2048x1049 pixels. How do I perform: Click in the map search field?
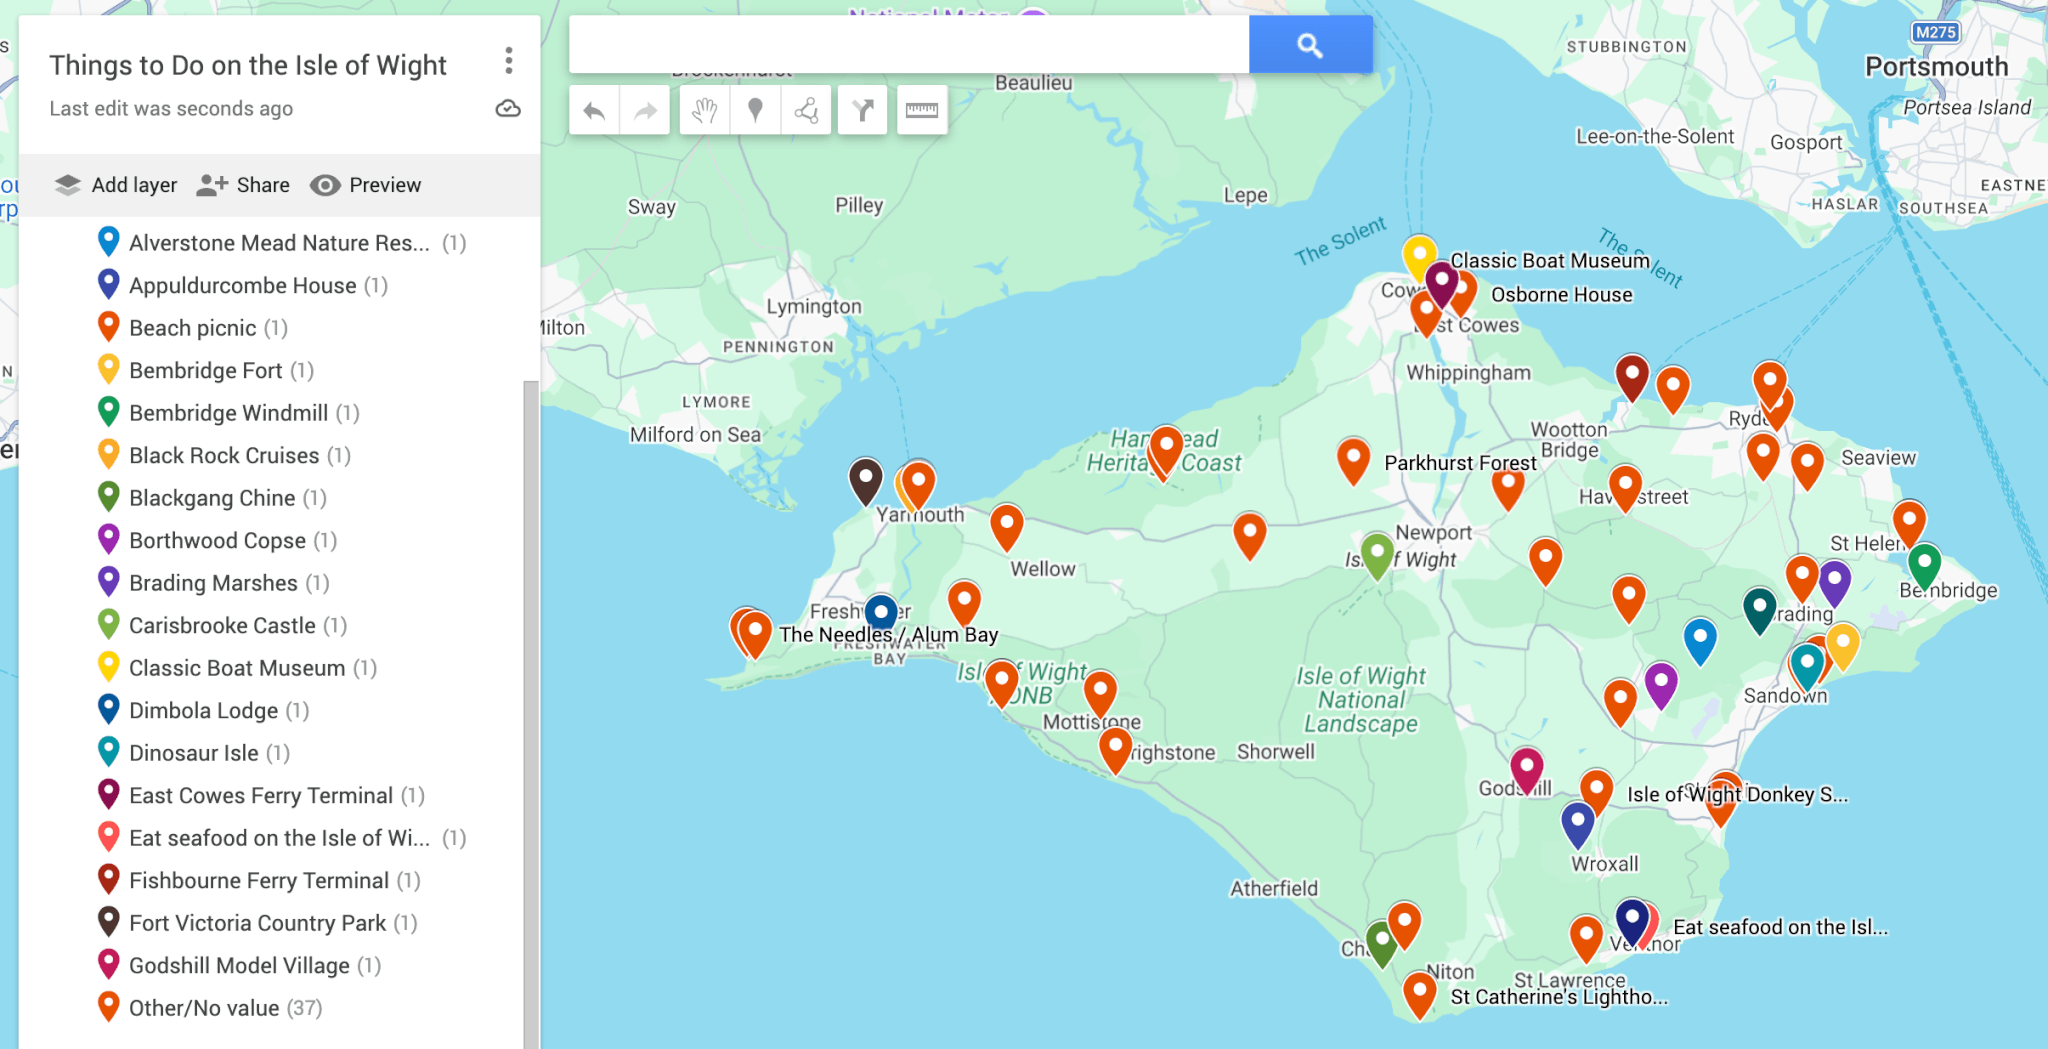click(909, 44)
